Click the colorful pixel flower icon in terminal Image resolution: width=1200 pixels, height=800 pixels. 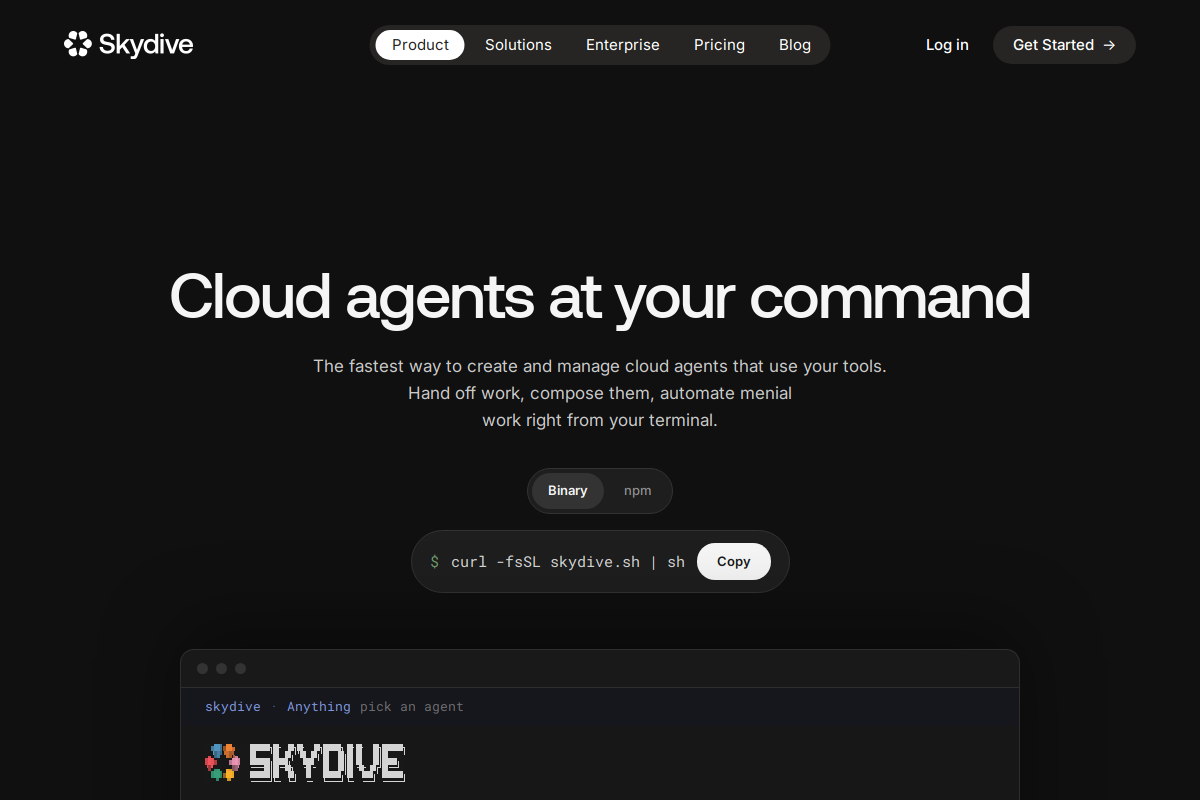point(223,762)
